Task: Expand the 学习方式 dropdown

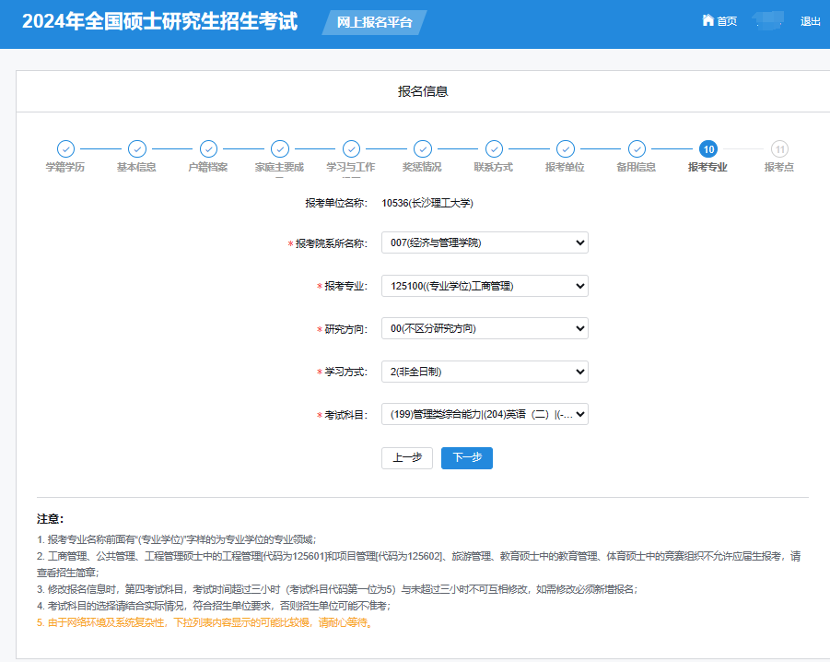Action: [484, 372]
